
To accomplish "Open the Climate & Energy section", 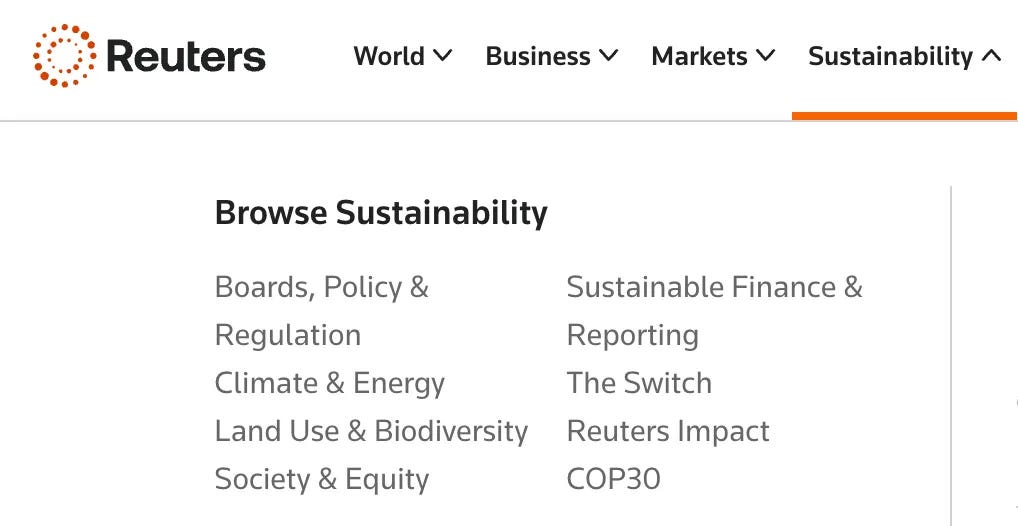I will pyautogui.click(x=330, y=383).
